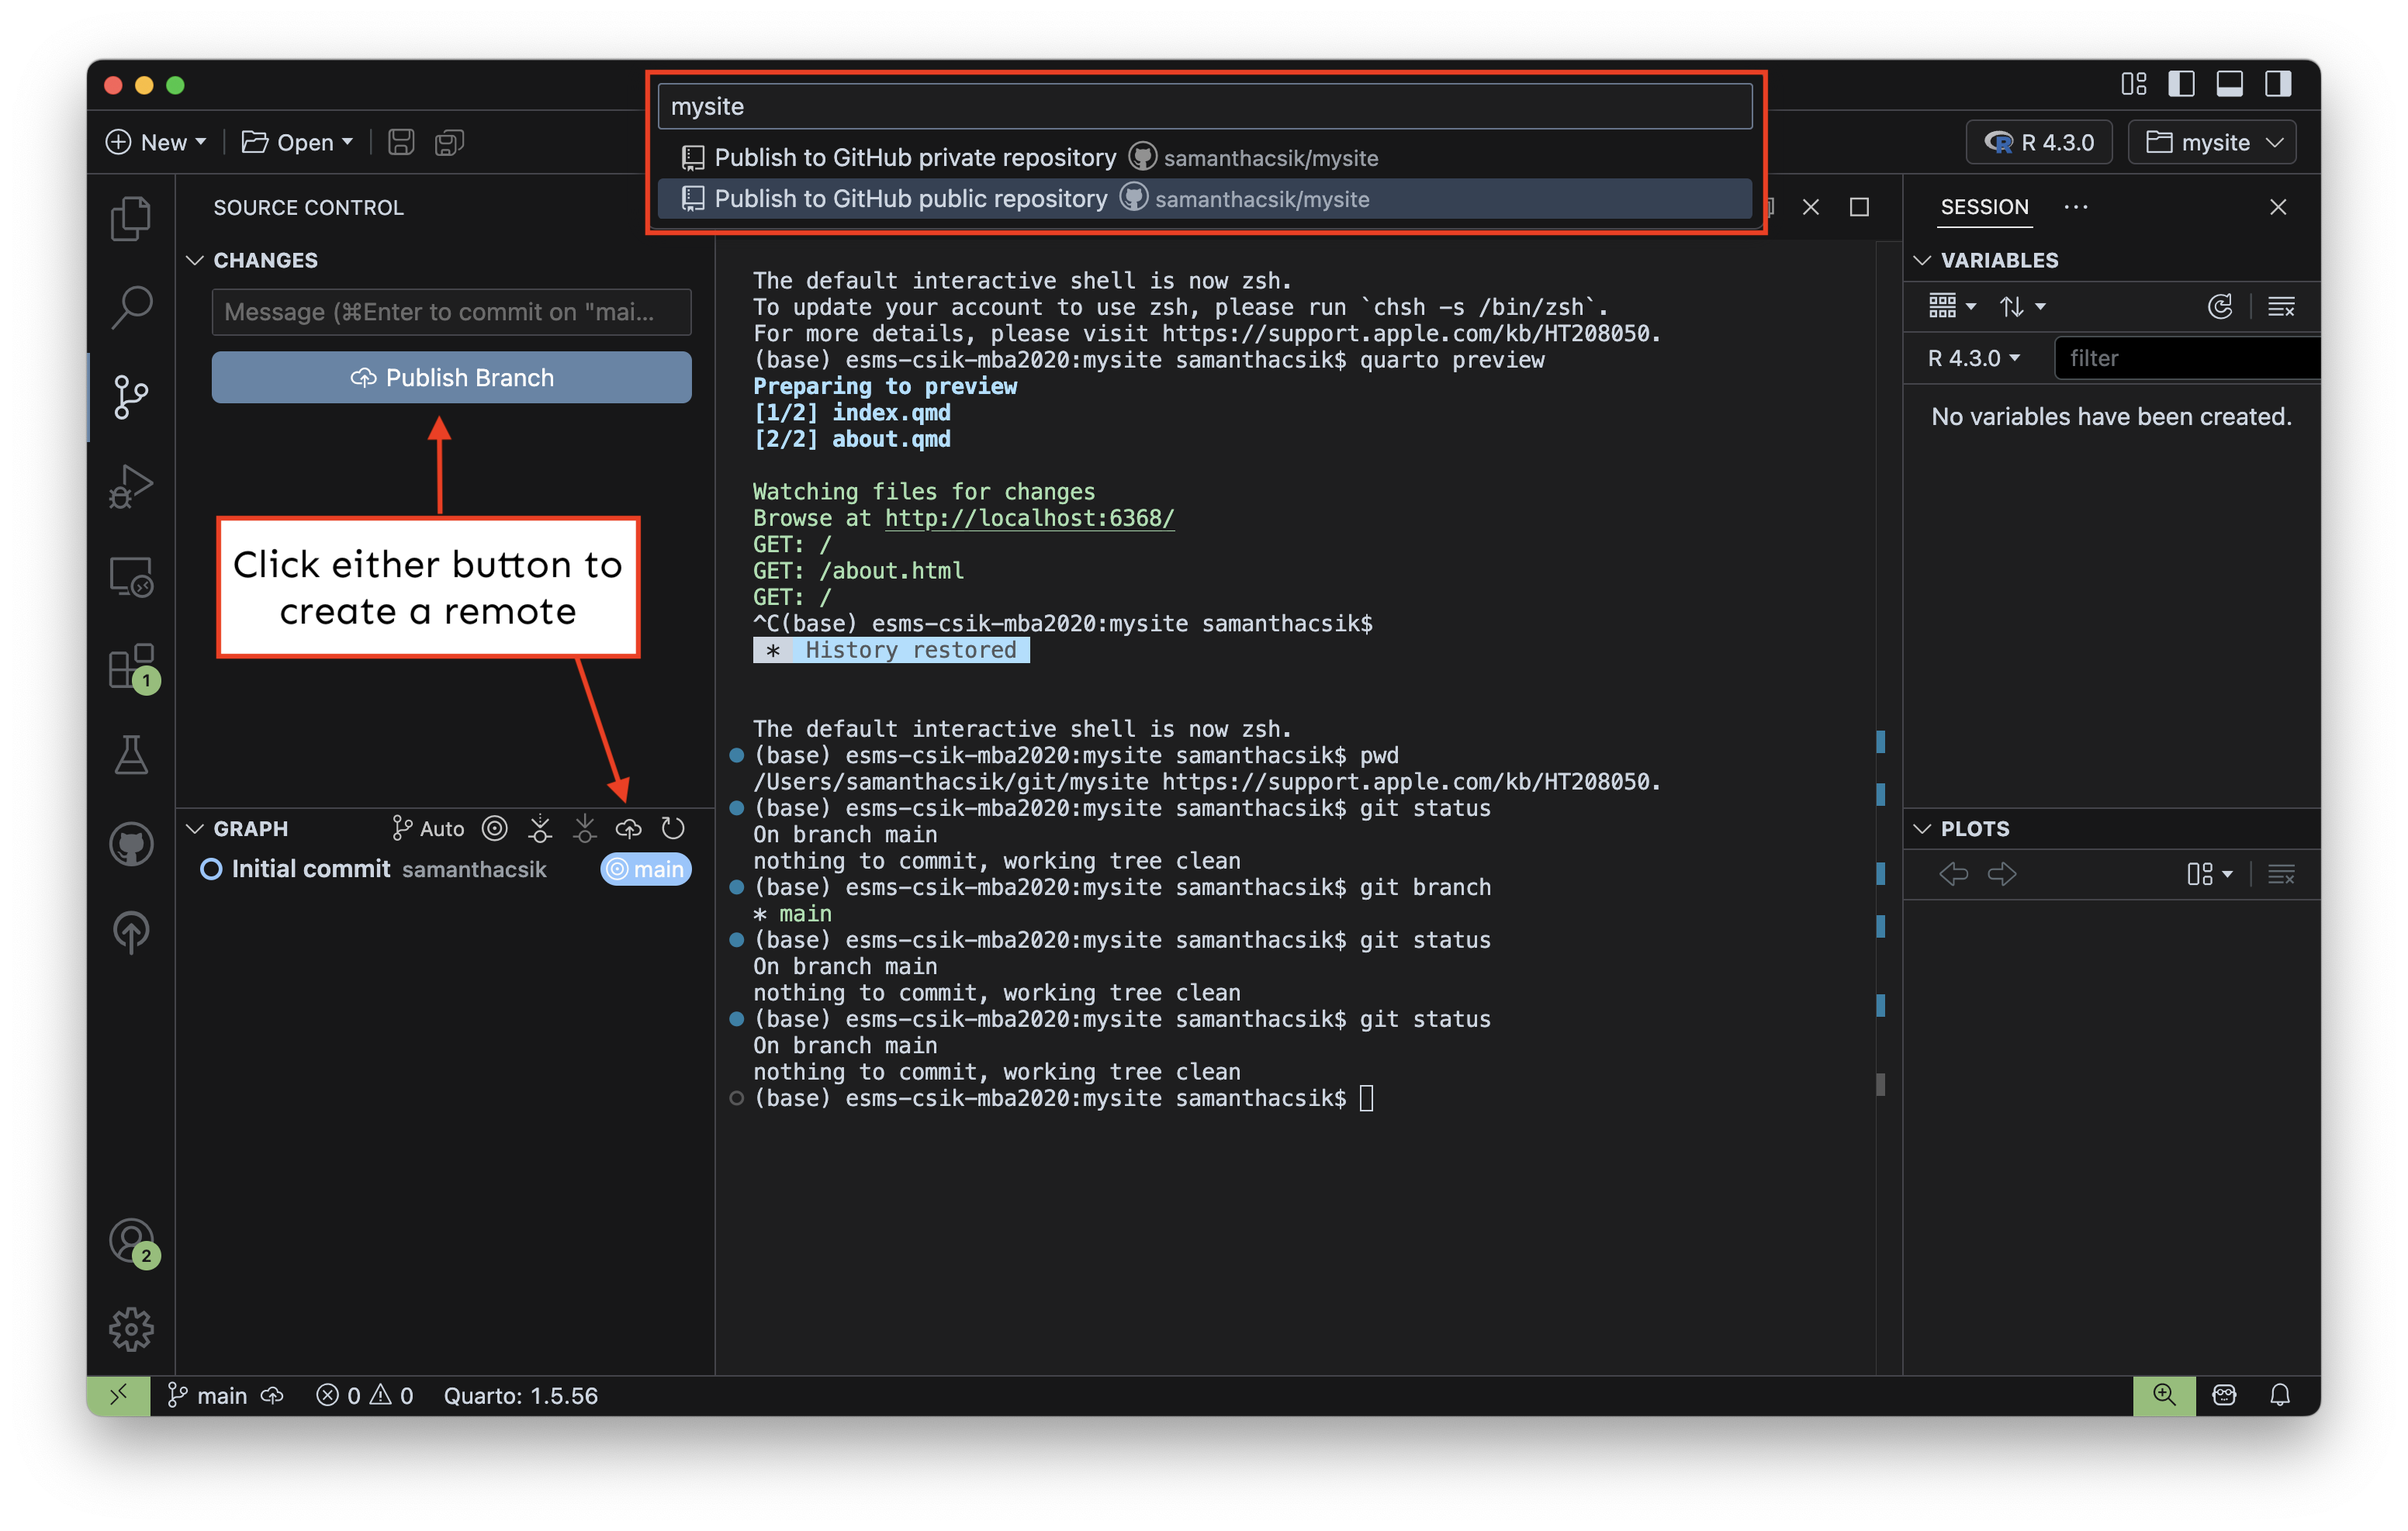Close the SESSION side panel
Image resolution: width=2408 pixels, height=1531 pixels.
click(2278, 207)
